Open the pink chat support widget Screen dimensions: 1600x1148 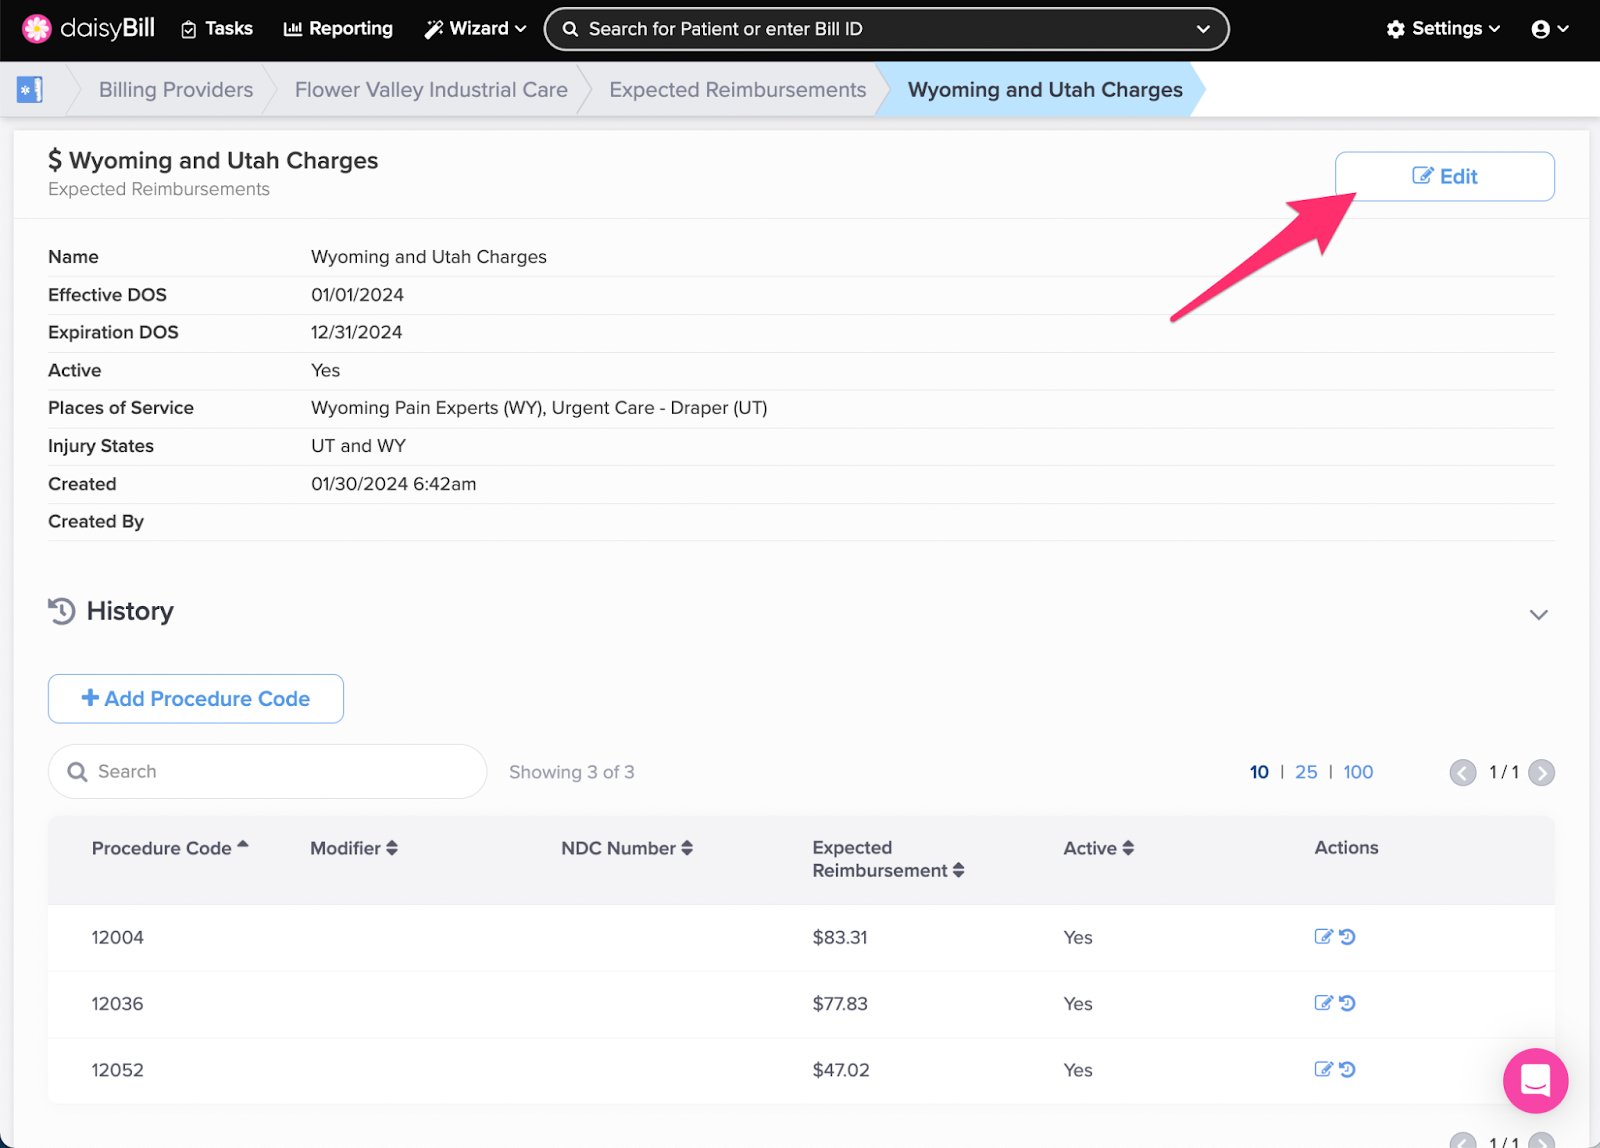click(x=1535, y=1080)
